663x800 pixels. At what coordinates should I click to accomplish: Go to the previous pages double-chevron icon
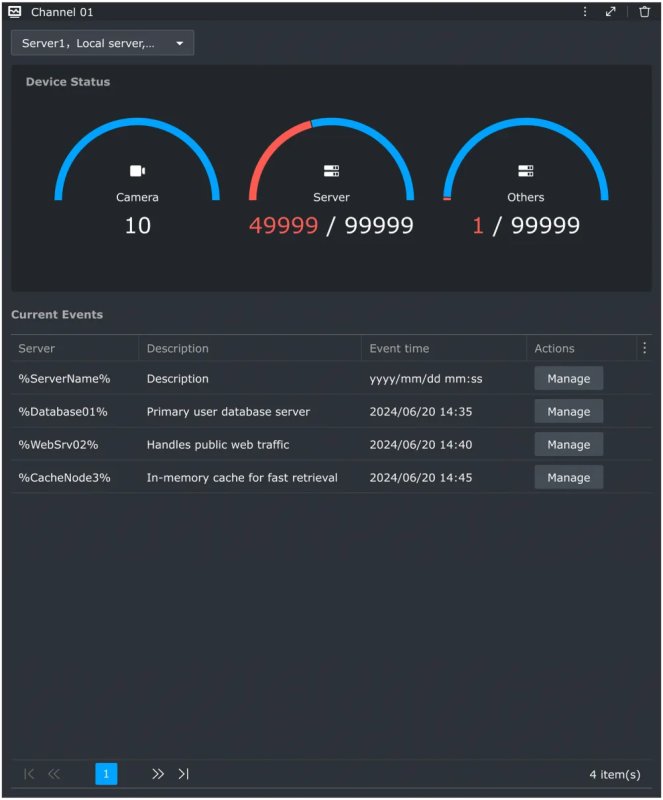(x=54, y=774)
